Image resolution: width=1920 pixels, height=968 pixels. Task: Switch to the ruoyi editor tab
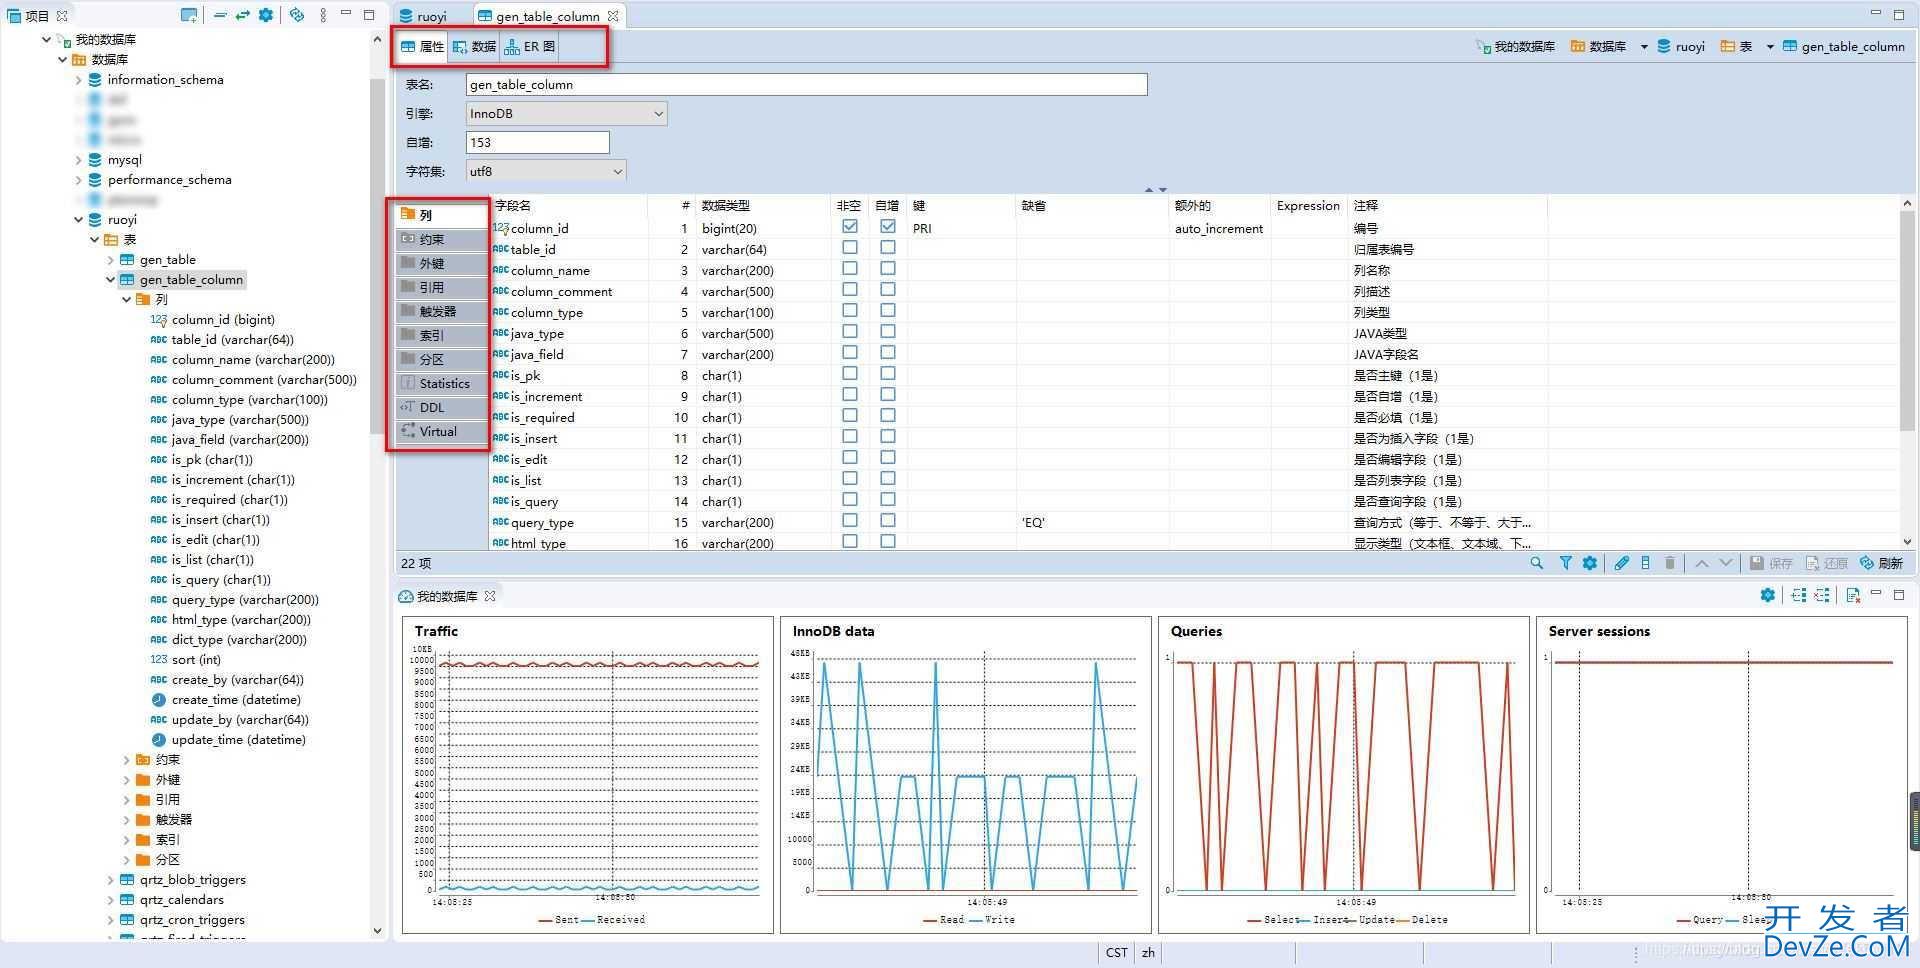pos(423,16)
